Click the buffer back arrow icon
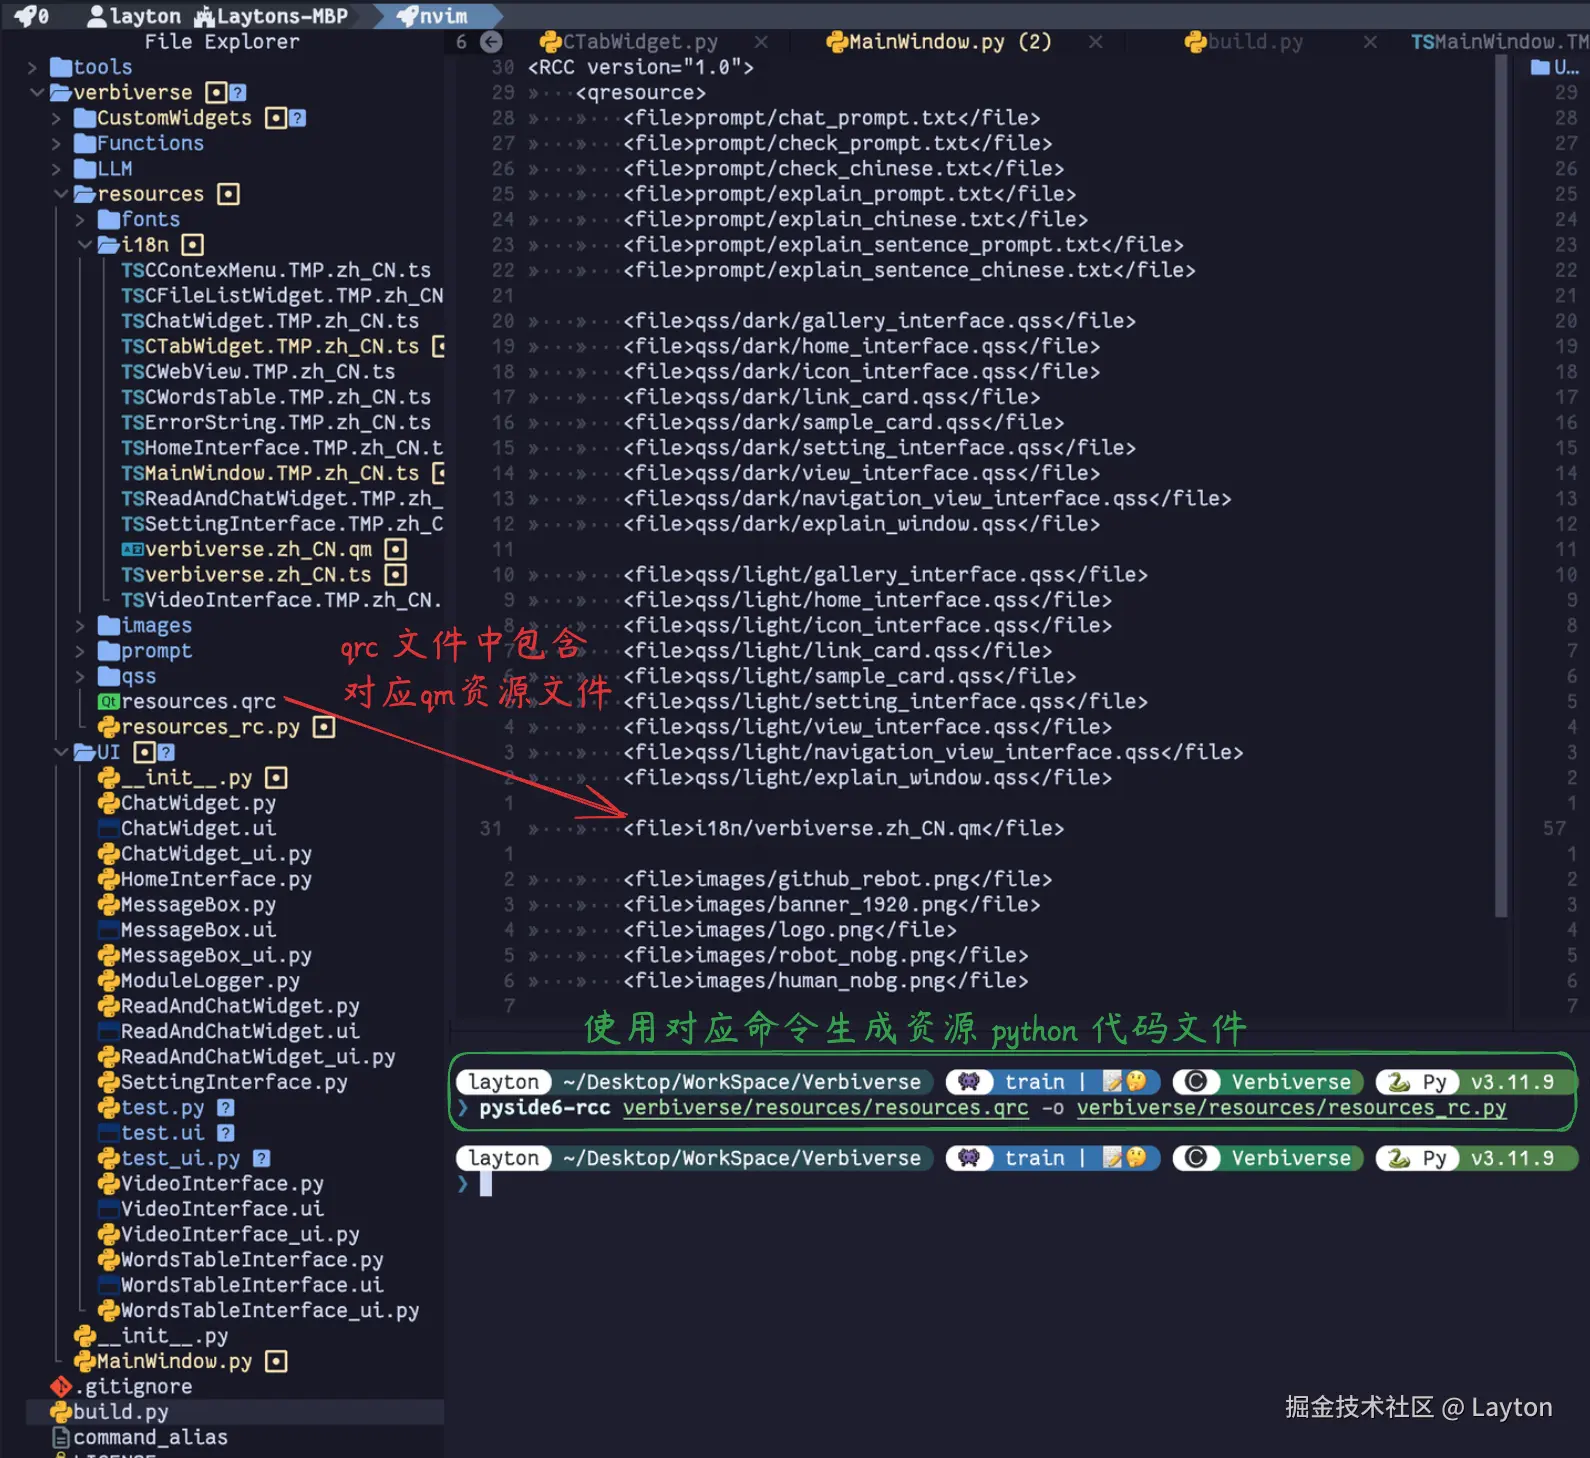1590x1458 pixels. click(491, 42)
